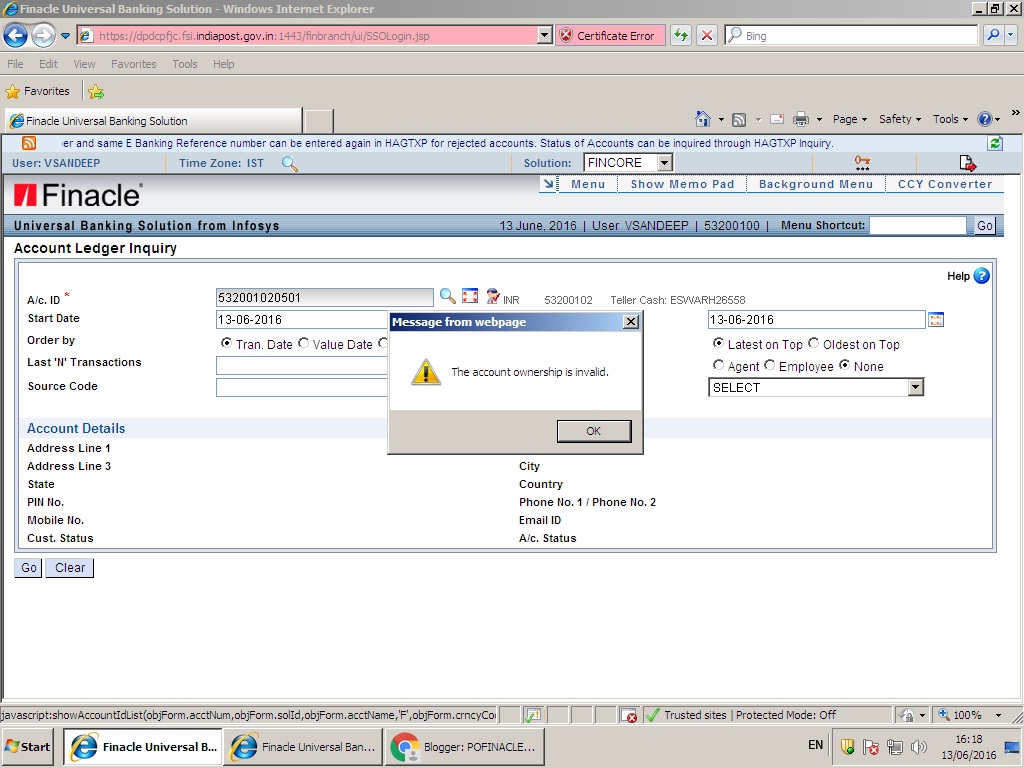Open the SELECT dropdown in Account Details area
The image size is (1024, 768).
point(917,387)
